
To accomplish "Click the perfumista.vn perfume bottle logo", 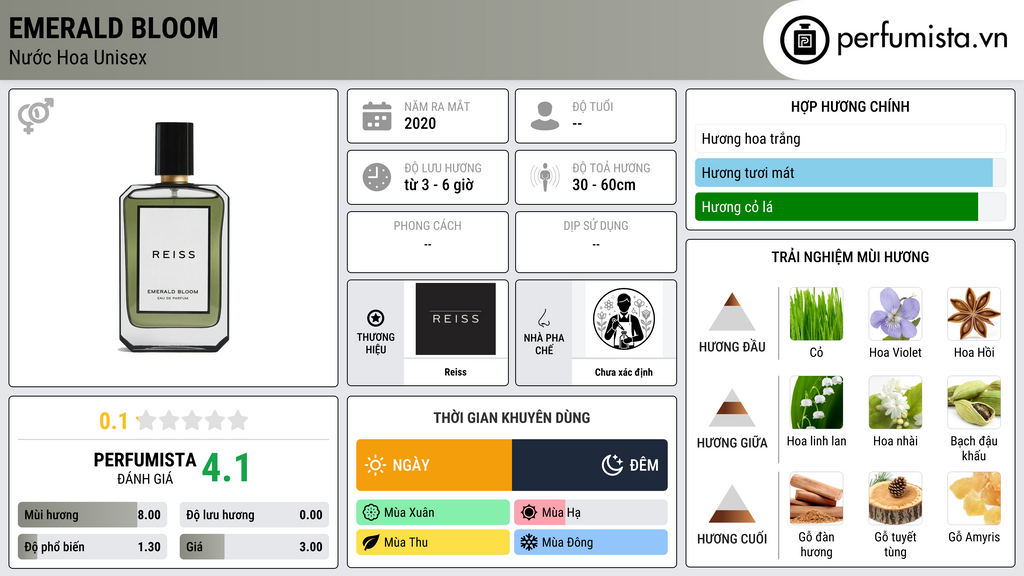I will pyautogui.click(x=804, y=40).
